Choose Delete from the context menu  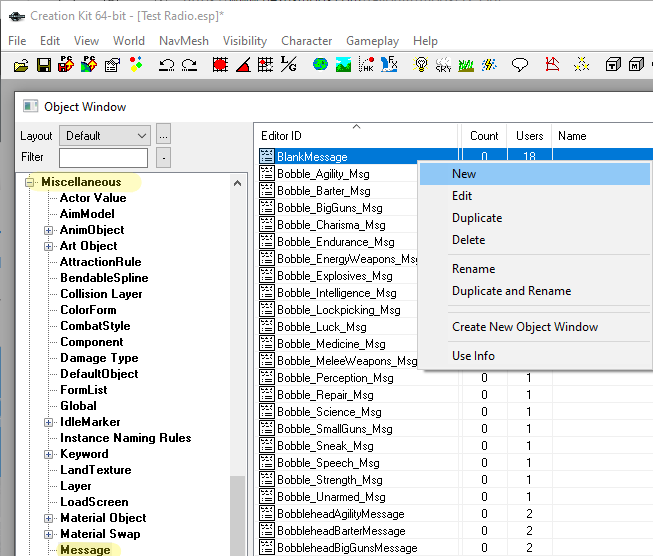535,240
